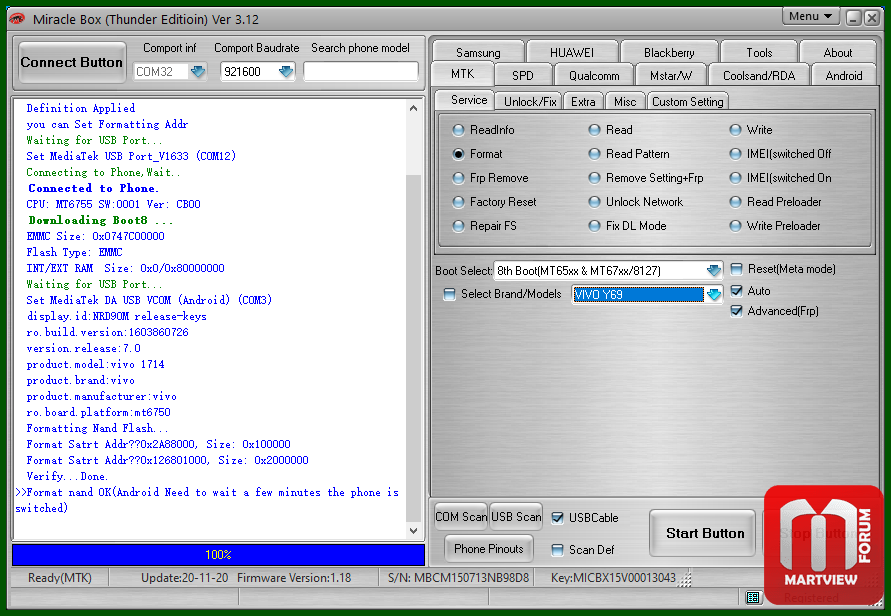Image resolution: width=891 pixels, height=616 pixels.
Task: Select the MTK tab
Action: 463,74
